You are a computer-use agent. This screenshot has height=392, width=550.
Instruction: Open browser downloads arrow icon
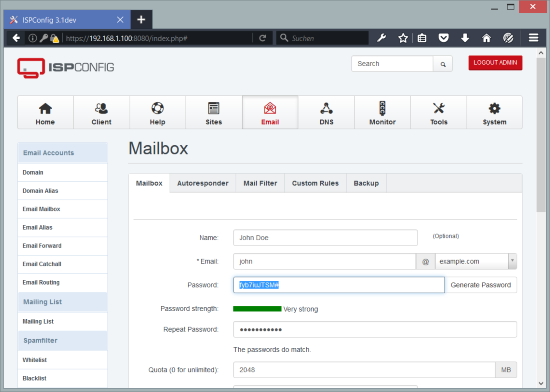click(x=465, y=38)
